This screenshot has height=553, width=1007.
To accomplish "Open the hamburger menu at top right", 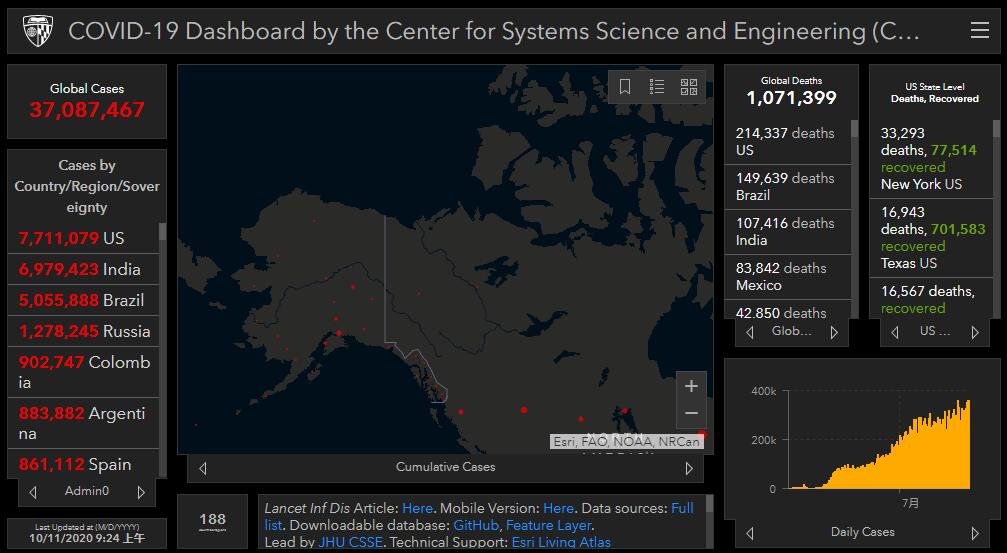I will tap(979, 31).
